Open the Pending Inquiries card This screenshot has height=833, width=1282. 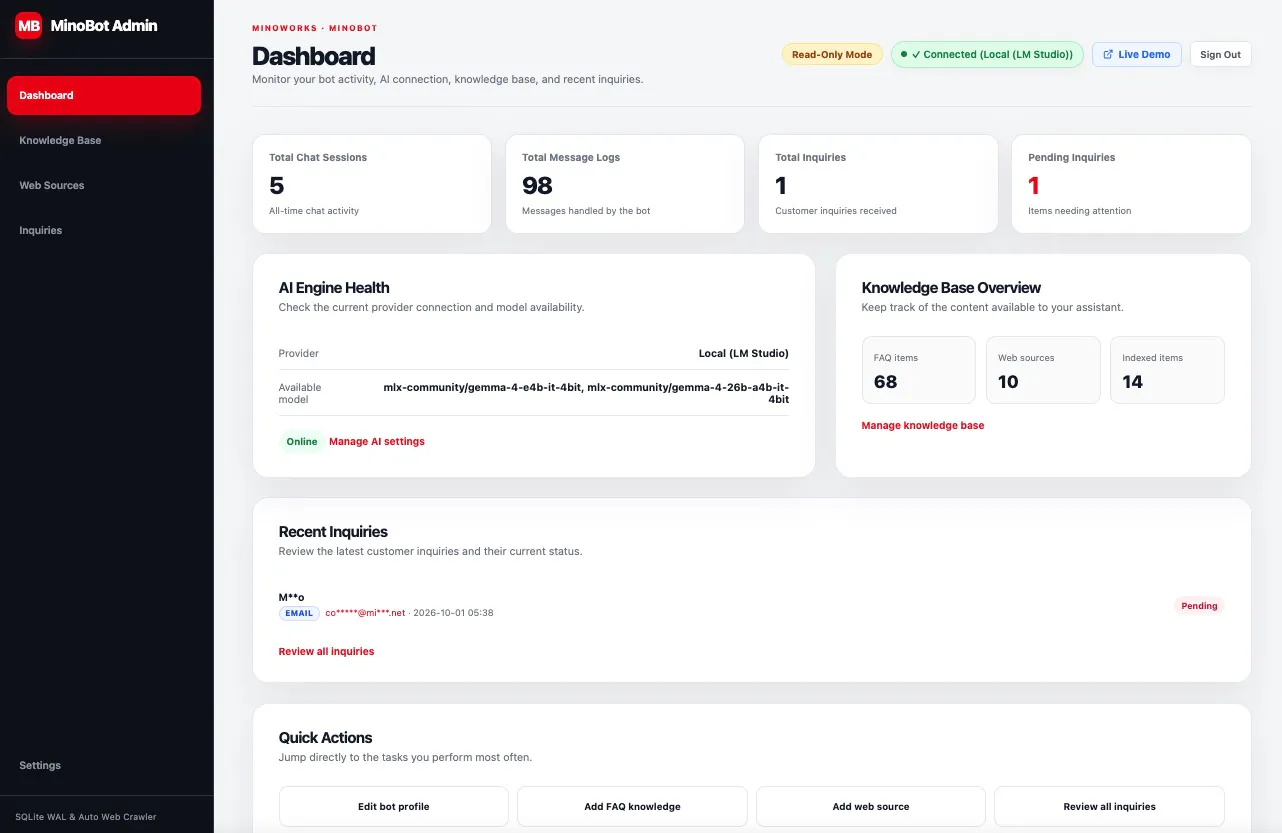pyautogui.click(x=1131, y=184)
